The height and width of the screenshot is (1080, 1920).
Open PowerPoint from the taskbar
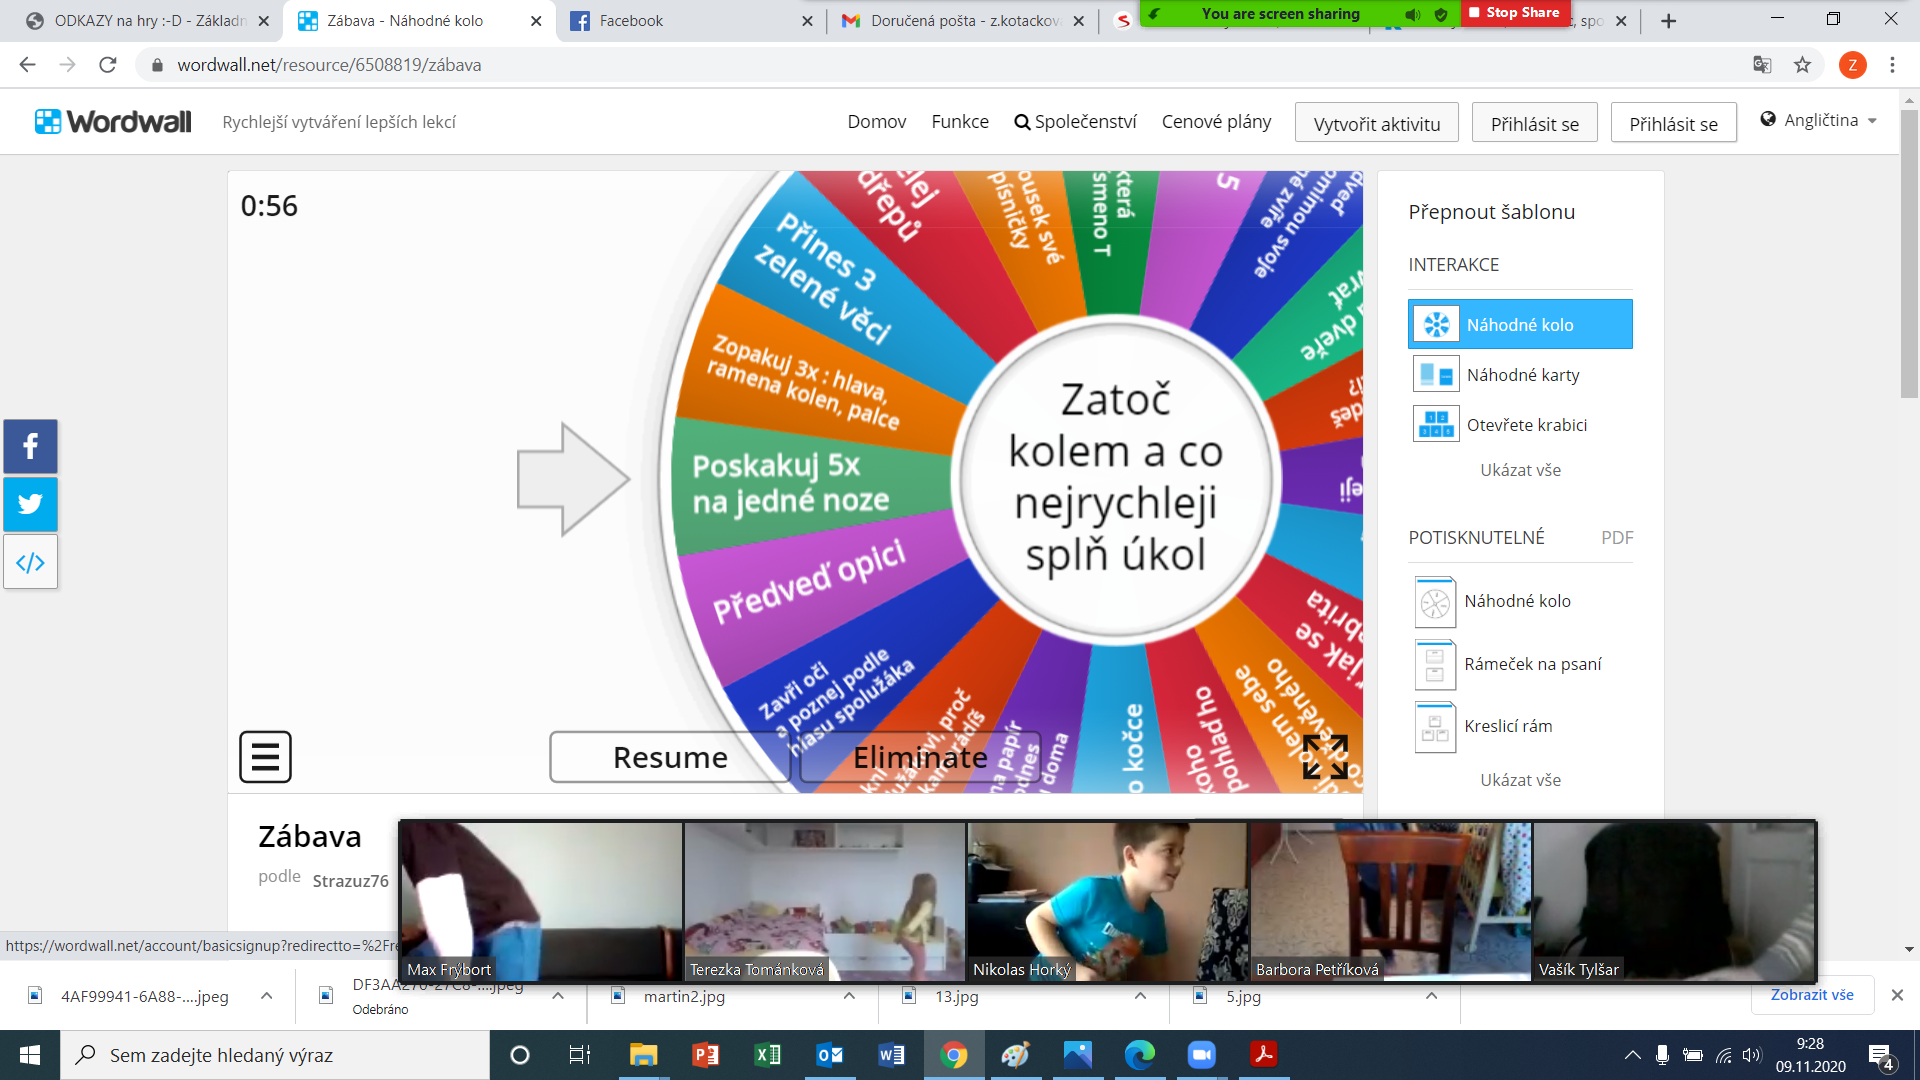pos(705,1055)
